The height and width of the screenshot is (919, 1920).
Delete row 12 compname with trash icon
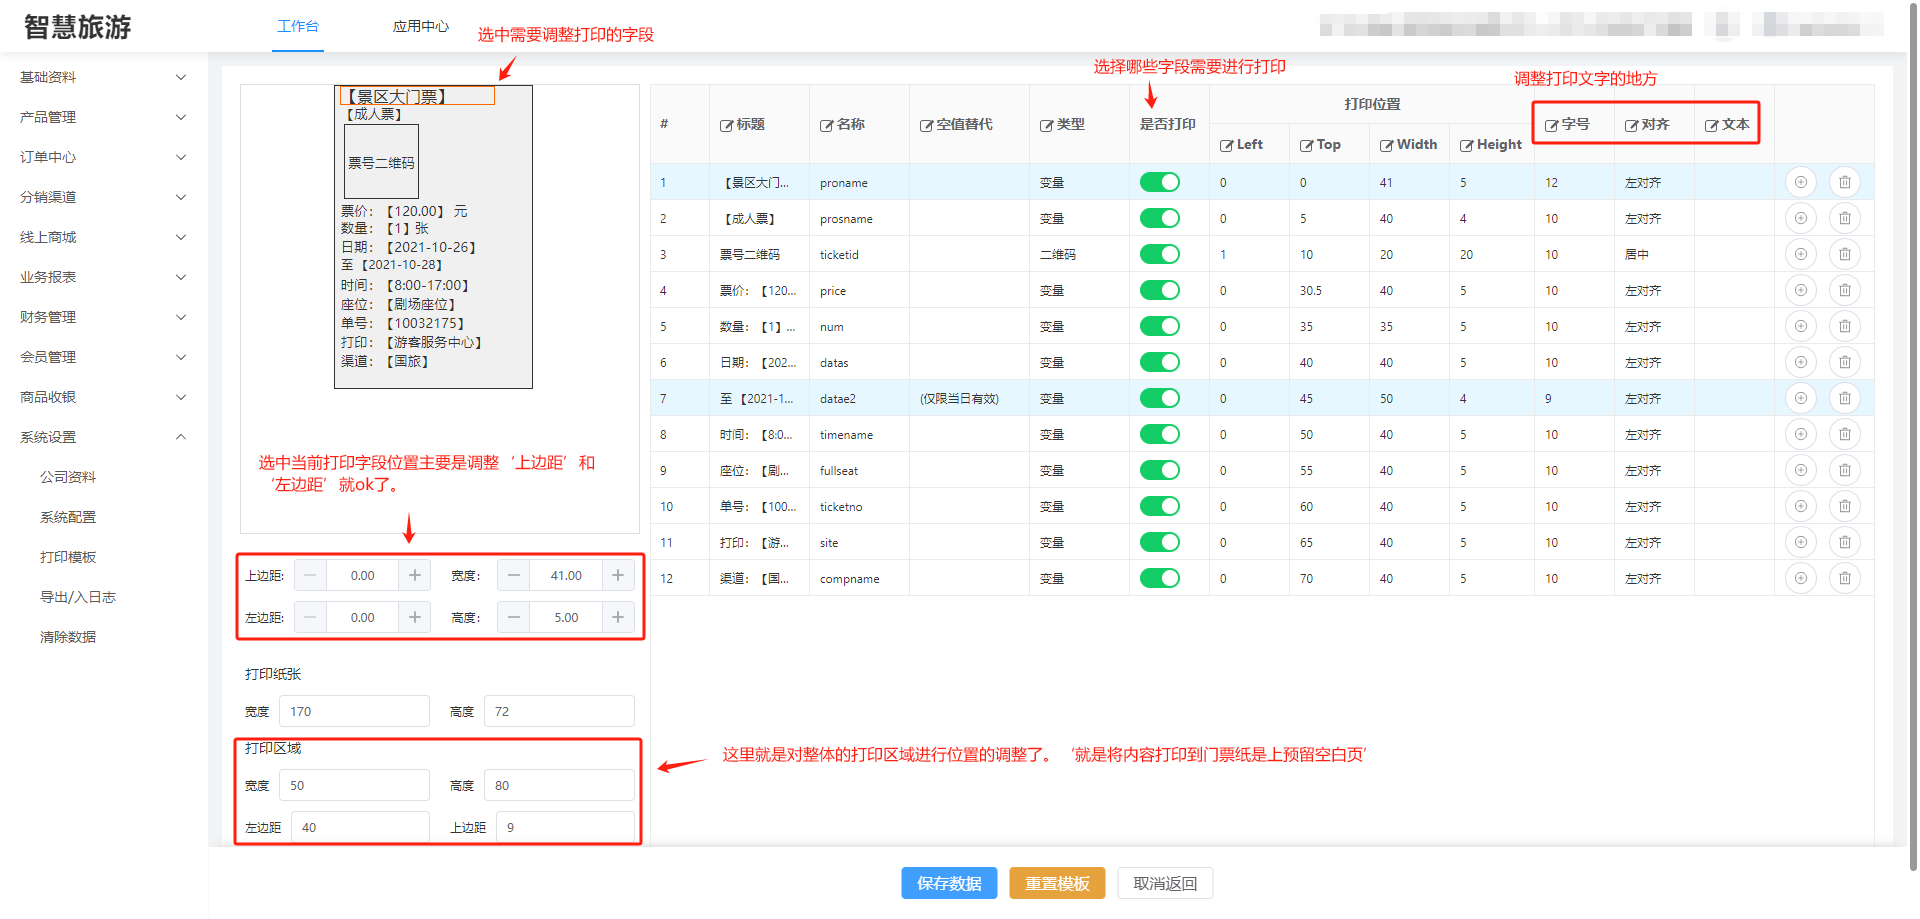pos(1844,578)
